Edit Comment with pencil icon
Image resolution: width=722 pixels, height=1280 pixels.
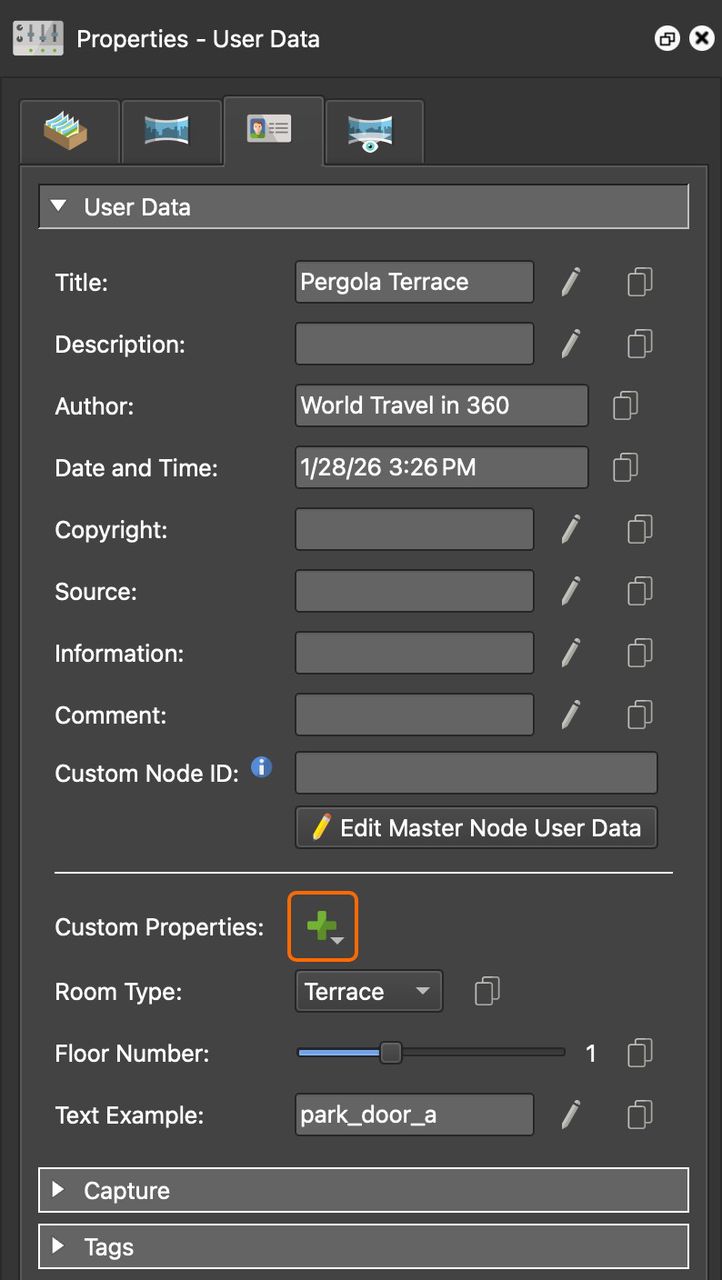(570, 715)
